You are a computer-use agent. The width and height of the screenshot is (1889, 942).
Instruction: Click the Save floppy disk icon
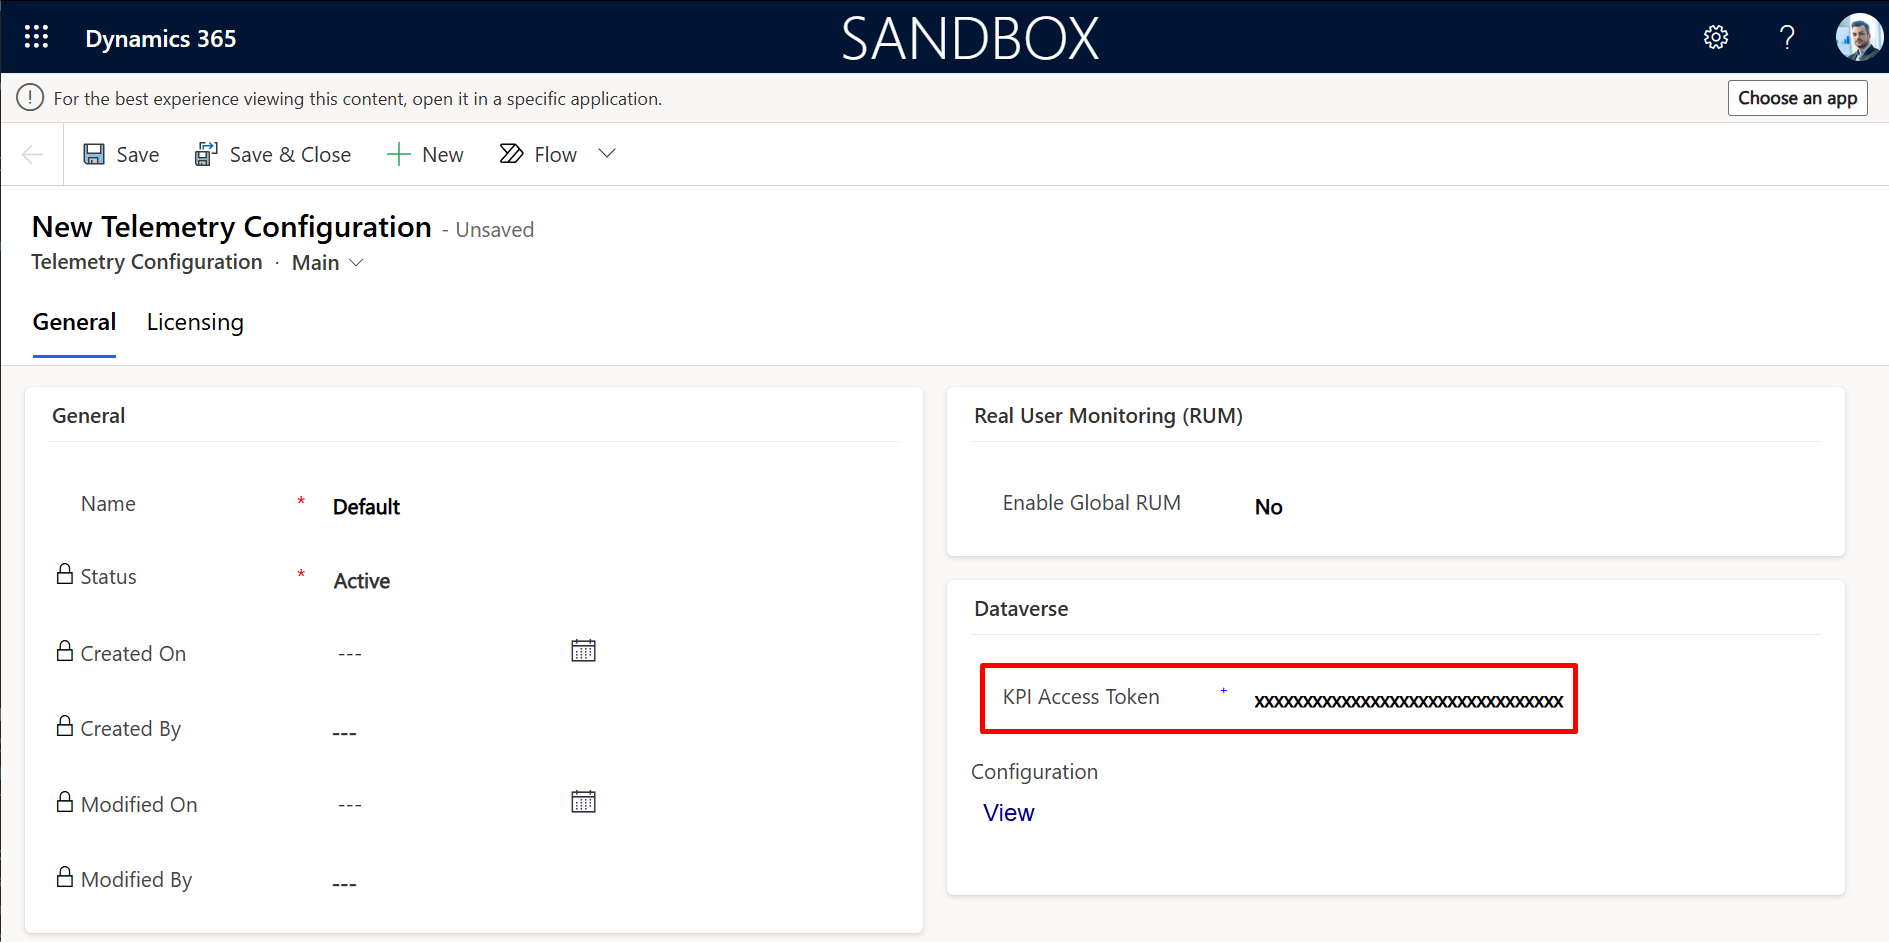tap(94, 154)
